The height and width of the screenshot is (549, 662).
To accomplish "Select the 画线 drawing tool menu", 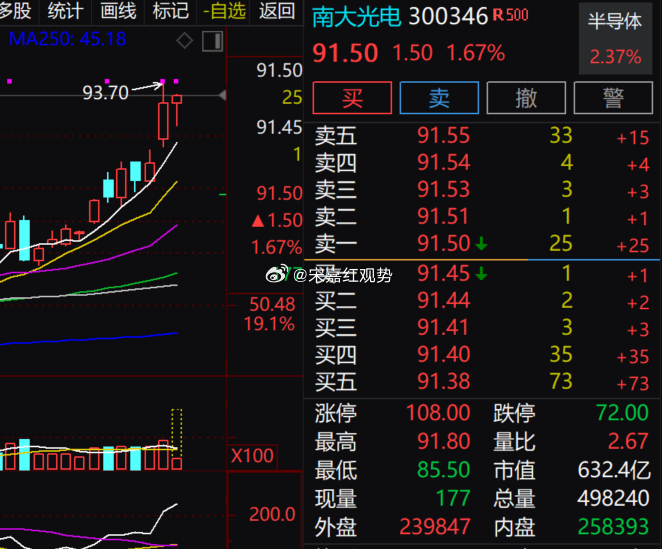I will click(118, 11).
